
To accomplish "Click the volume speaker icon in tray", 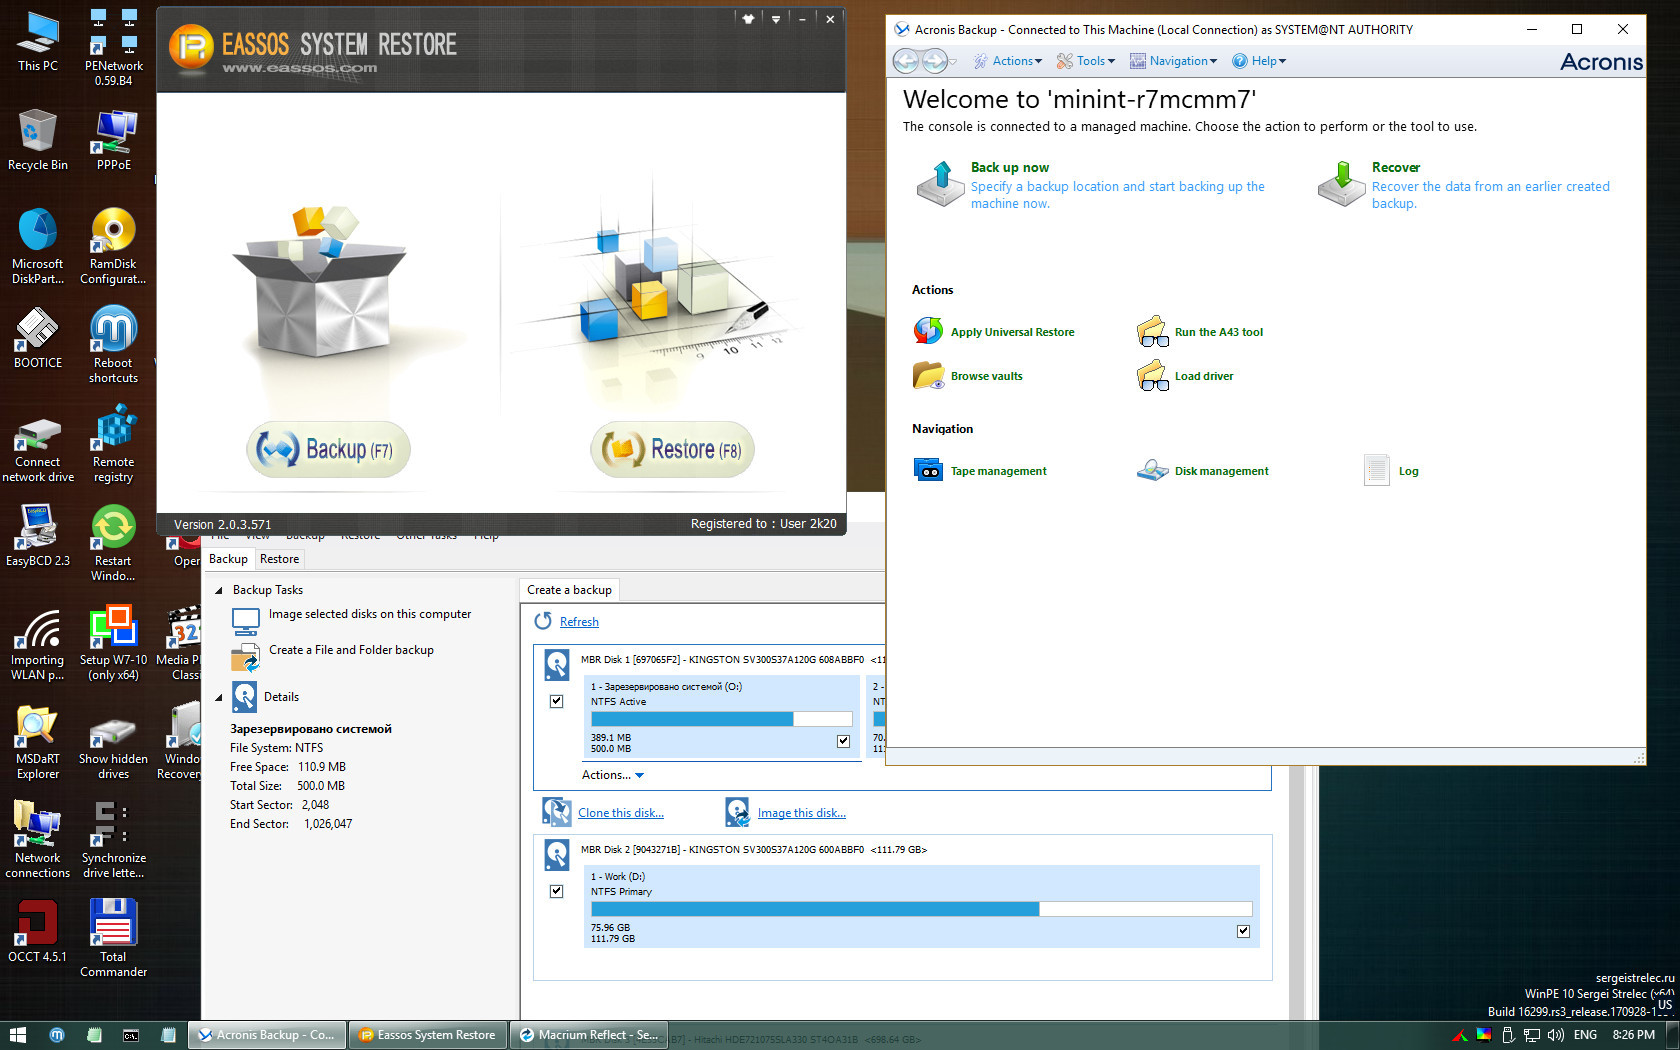I will tap(1555, 1035).
